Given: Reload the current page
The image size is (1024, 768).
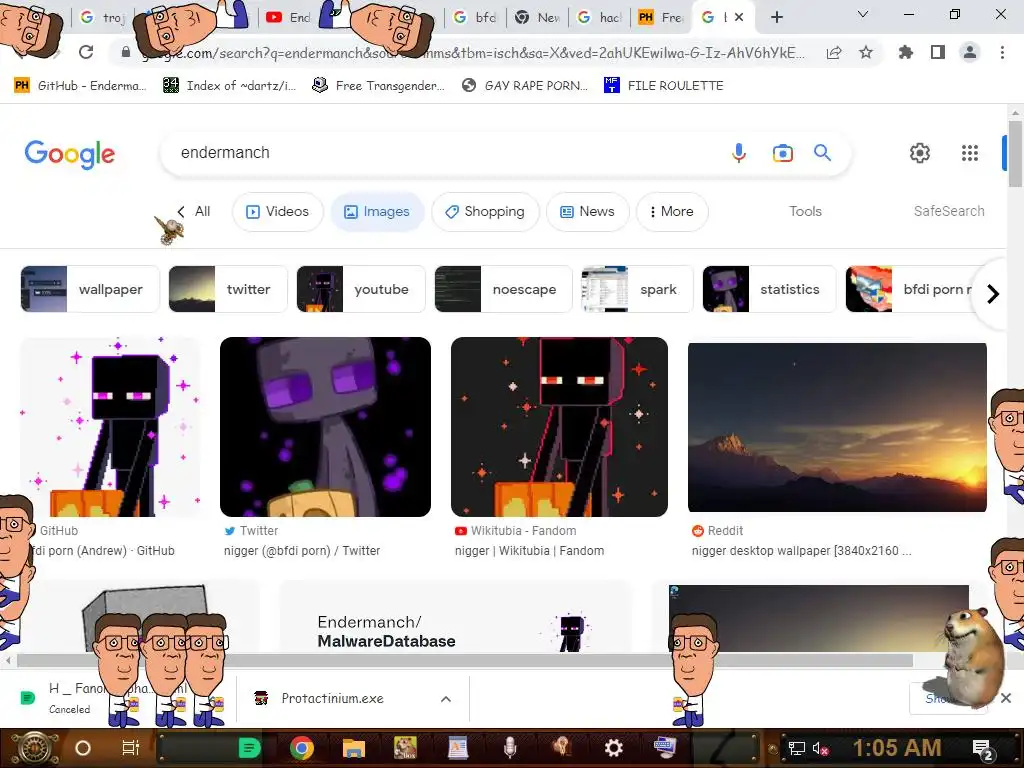Looking at the screenshot, I should coord(86,52).
